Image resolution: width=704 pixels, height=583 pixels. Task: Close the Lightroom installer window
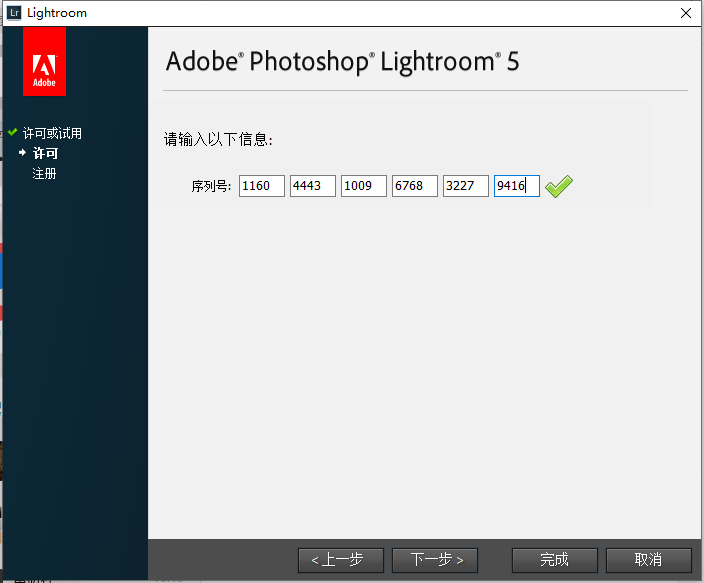(685, 13)
